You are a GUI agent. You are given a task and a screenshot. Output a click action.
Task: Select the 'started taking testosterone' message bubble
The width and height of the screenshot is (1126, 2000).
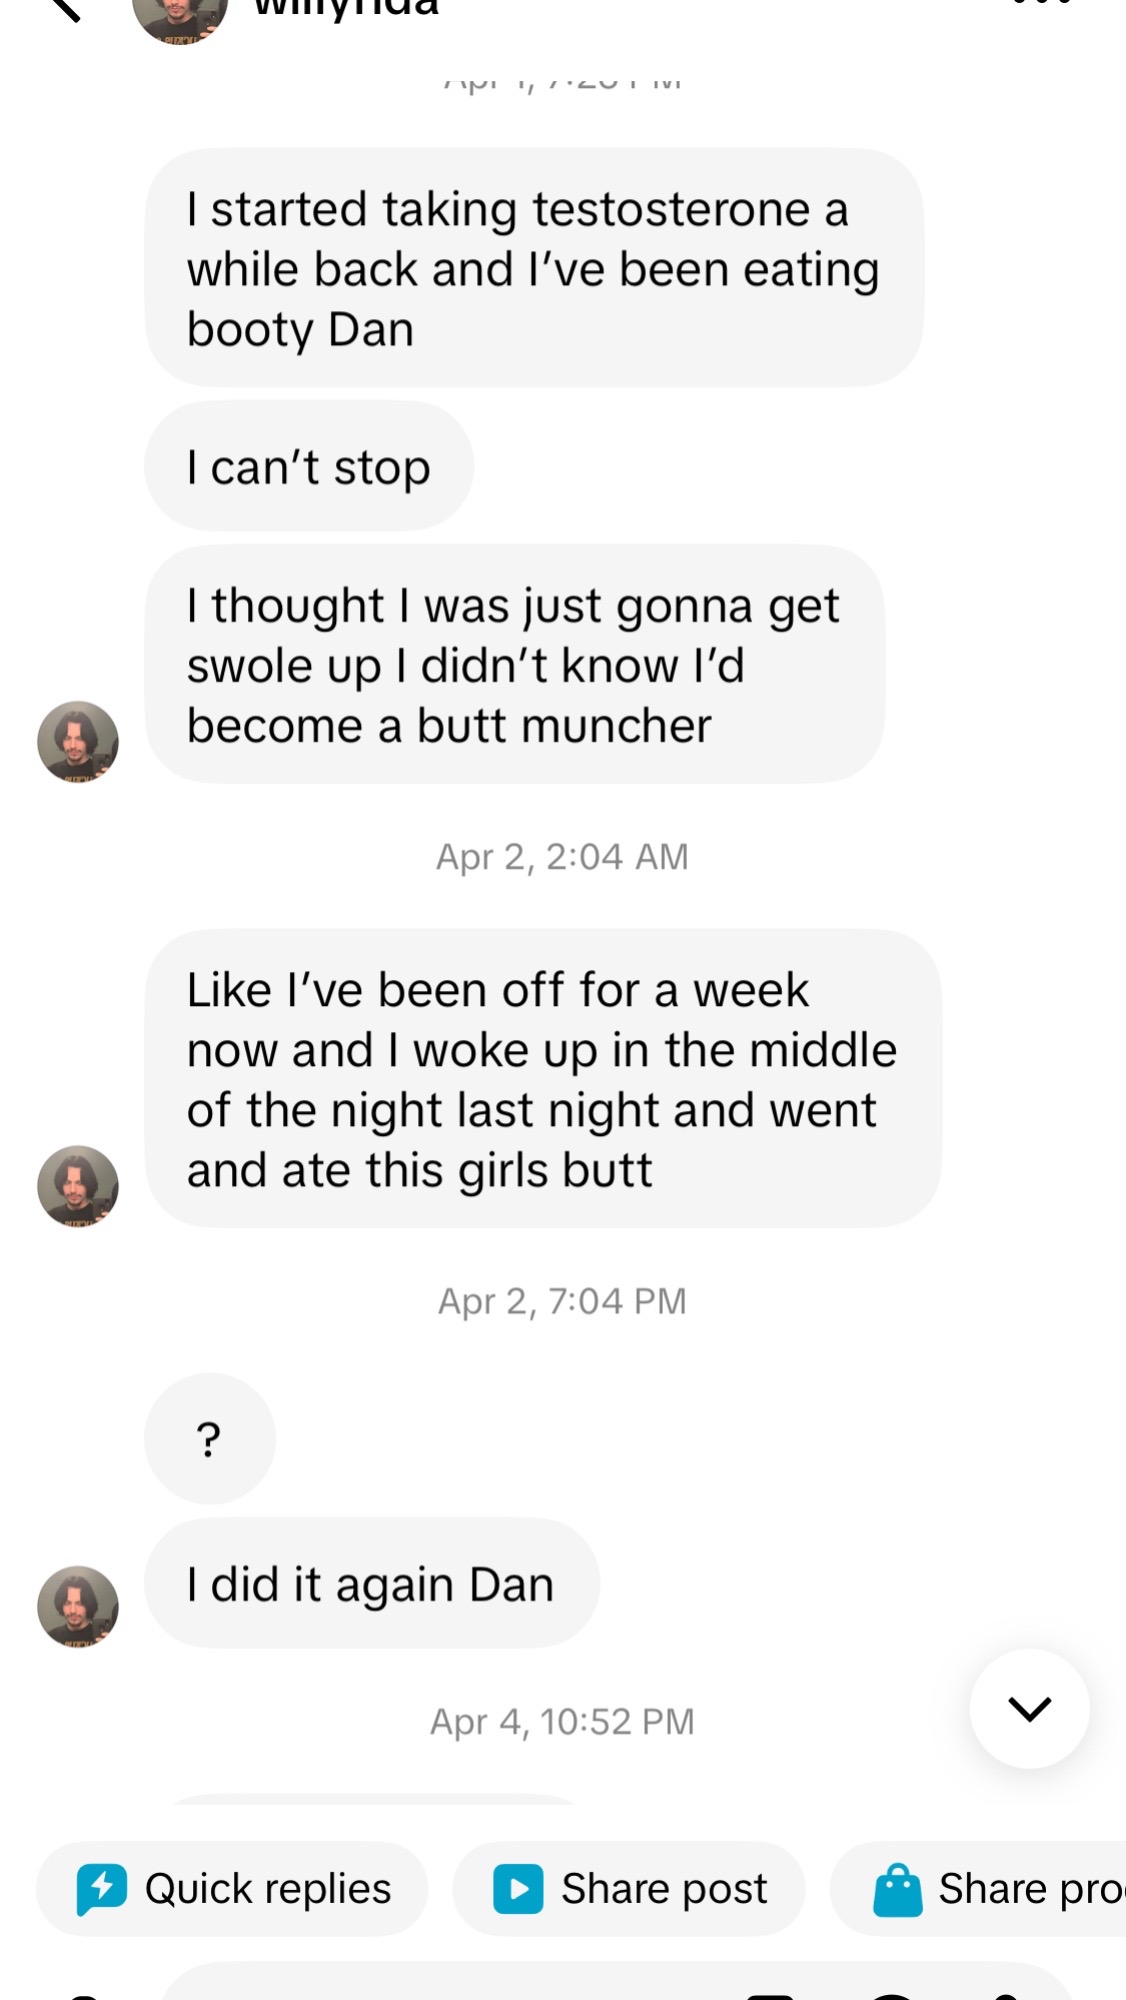pyautogui.click(x=534, y=268)
